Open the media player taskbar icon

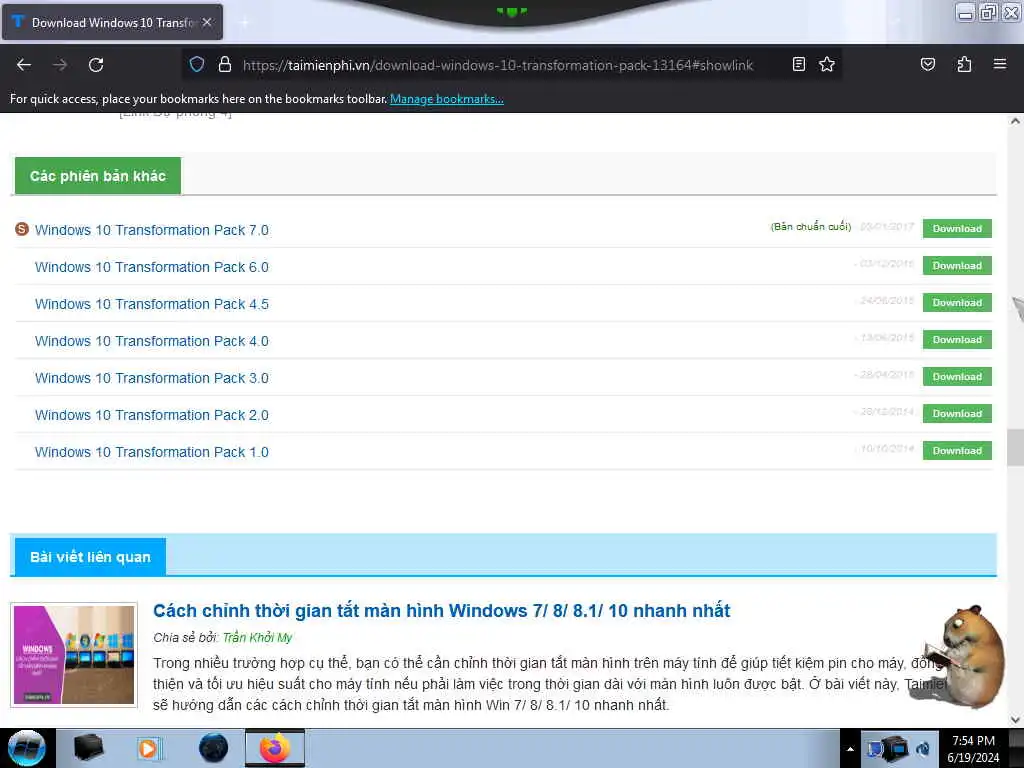pyautogui.click(x=150, y=748)
